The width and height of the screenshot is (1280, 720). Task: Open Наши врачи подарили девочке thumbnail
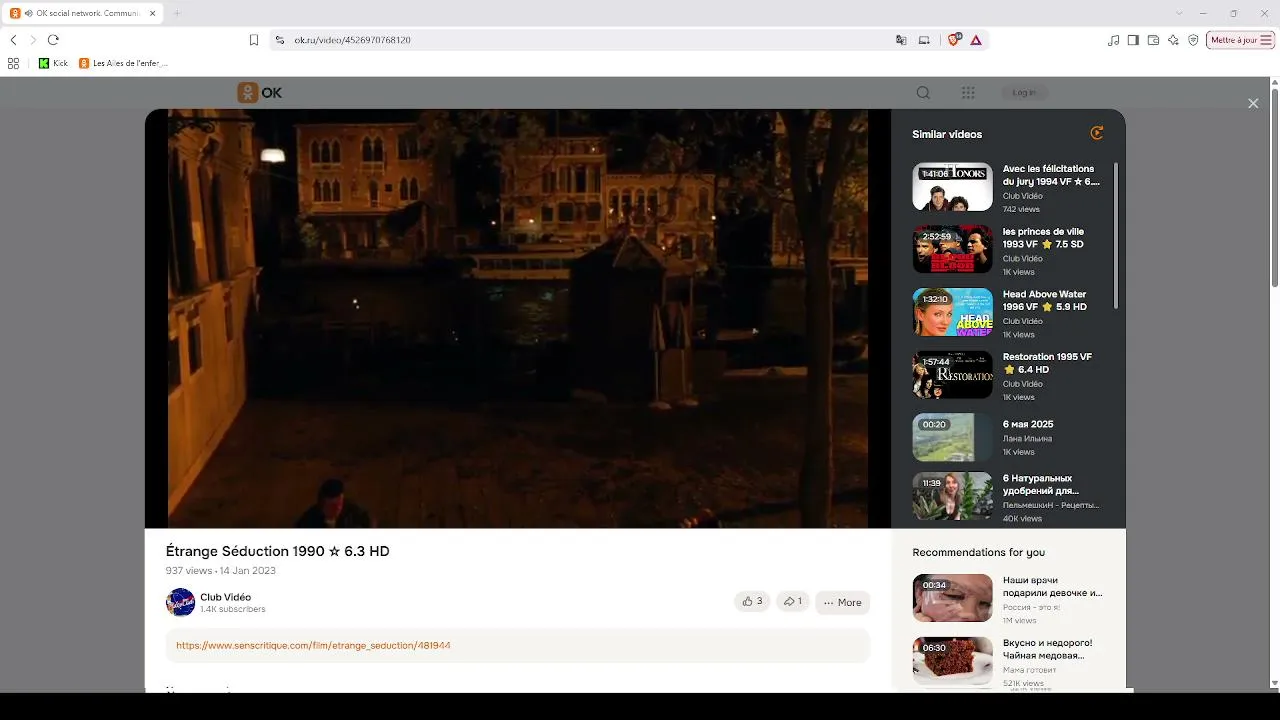tap(952, 598)
